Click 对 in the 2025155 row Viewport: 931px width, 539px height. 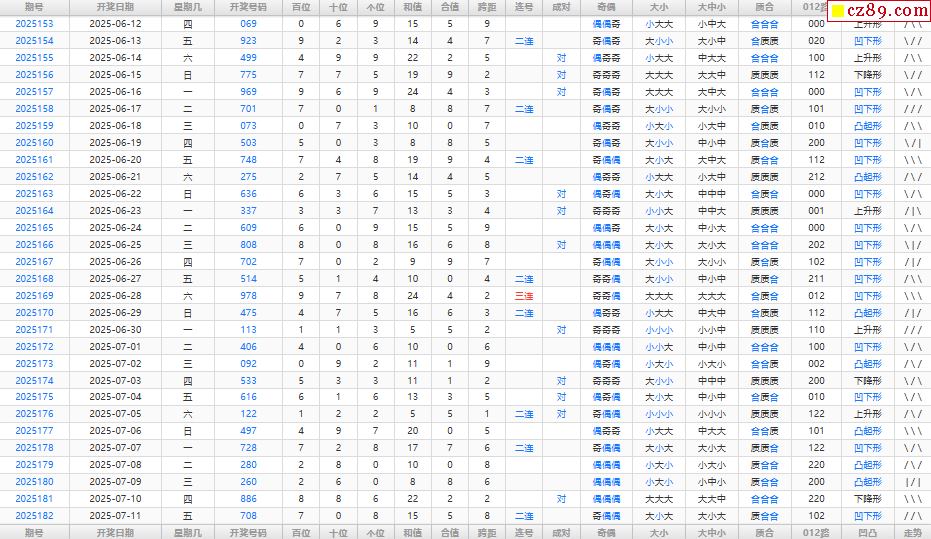561,58
